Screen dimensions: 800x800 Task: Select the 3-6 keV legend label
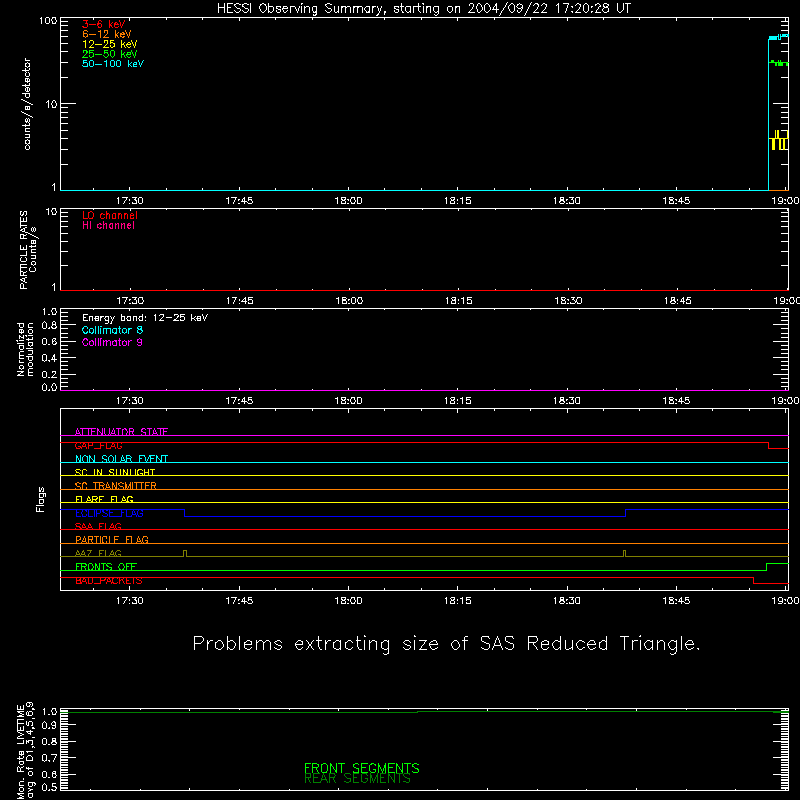click(103, 24)
